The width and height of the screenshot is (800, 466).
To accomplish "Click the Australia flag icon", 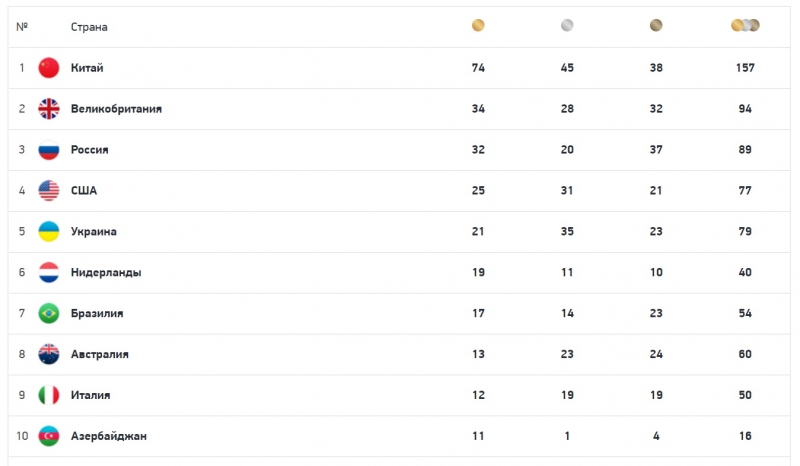I will click(x=49, y=355).
